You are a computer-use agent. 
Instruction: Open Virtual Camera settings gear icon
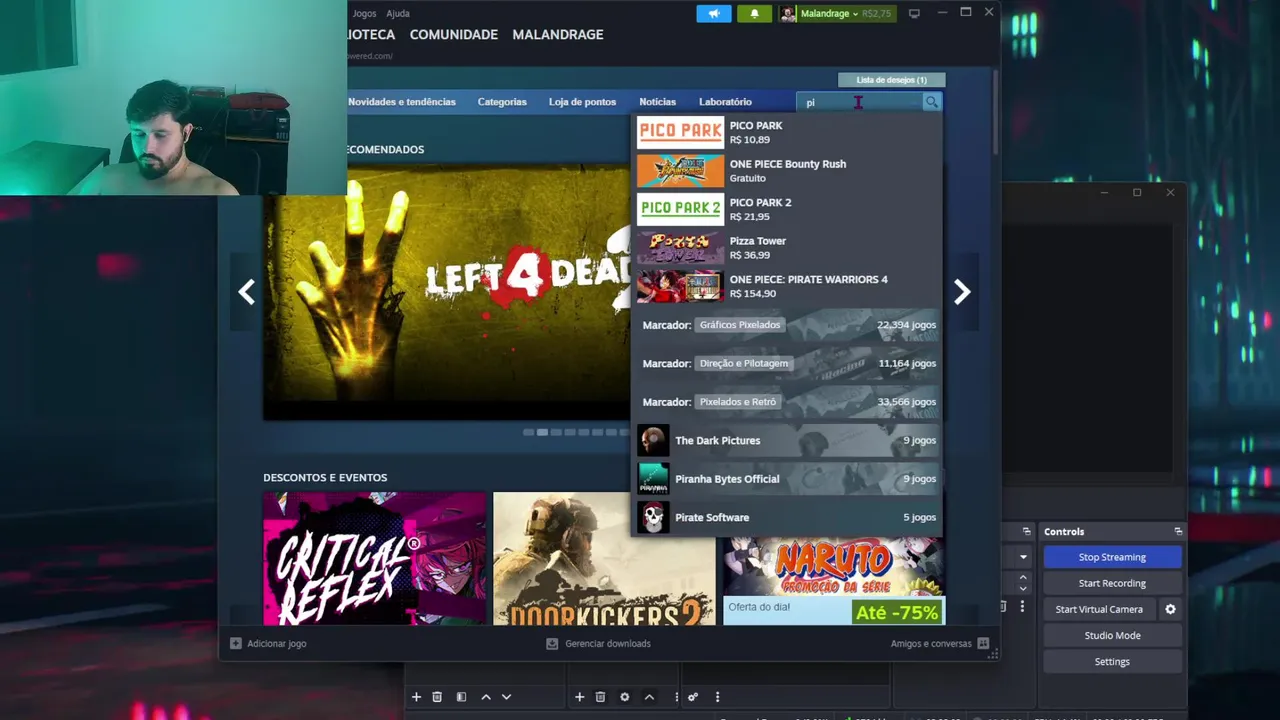[1170, 609]
